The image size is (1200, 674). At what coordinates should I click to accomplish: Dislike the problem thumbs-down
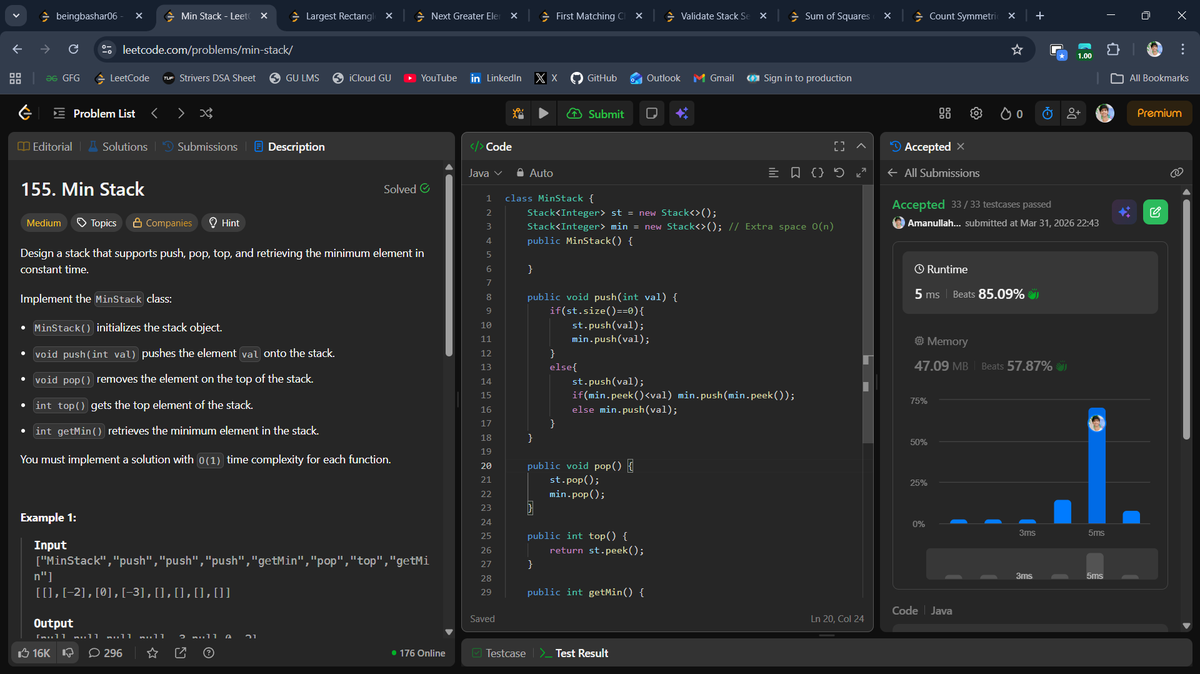[x=69, y=653]
